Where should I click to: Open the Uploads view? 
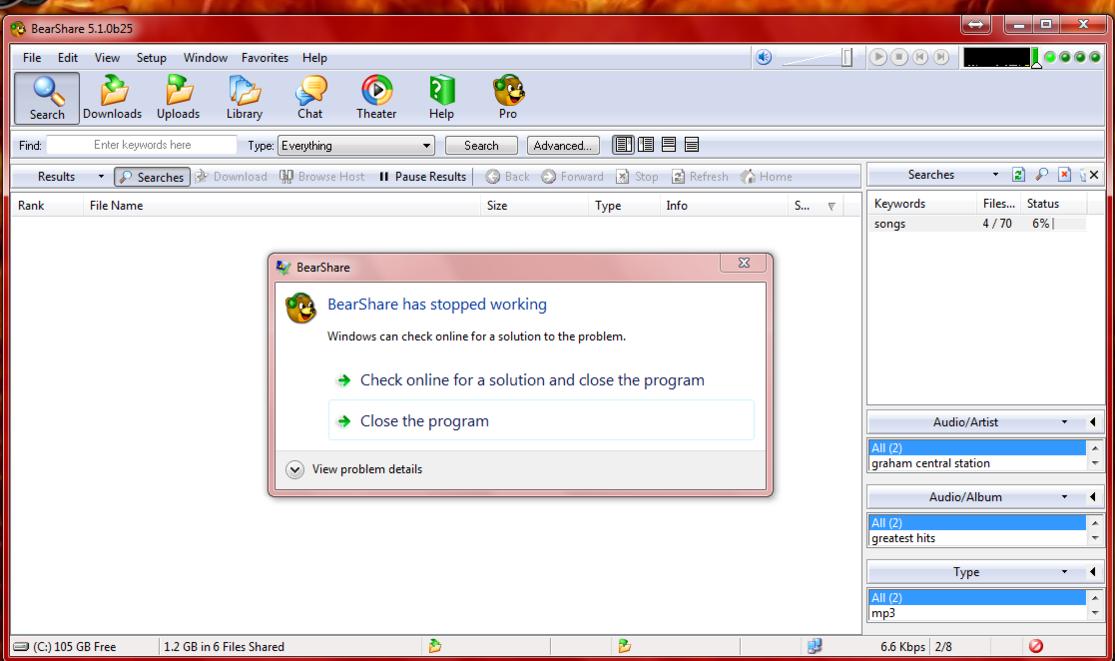pos(177,97)
